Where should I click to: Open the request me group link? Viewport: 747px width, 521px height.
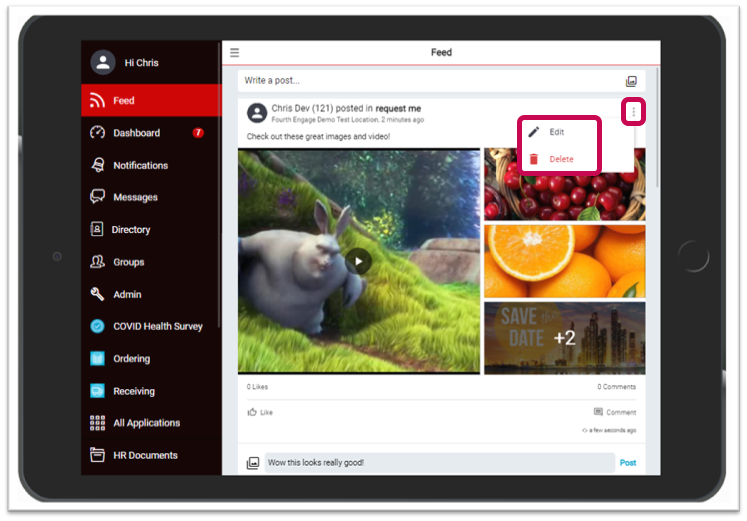[x=398, y=109]
